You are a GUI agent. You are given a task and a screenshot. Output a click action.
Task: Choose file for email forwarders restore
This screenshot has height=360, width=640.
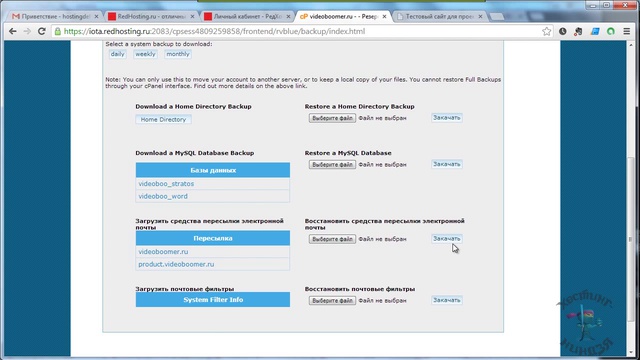point(332,239)
